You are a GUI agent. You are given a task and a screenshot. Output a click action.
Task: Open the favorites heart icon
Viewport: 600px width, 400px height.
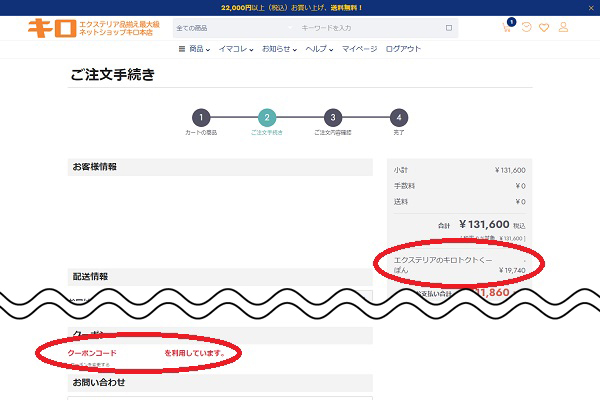tap(544, 28)
